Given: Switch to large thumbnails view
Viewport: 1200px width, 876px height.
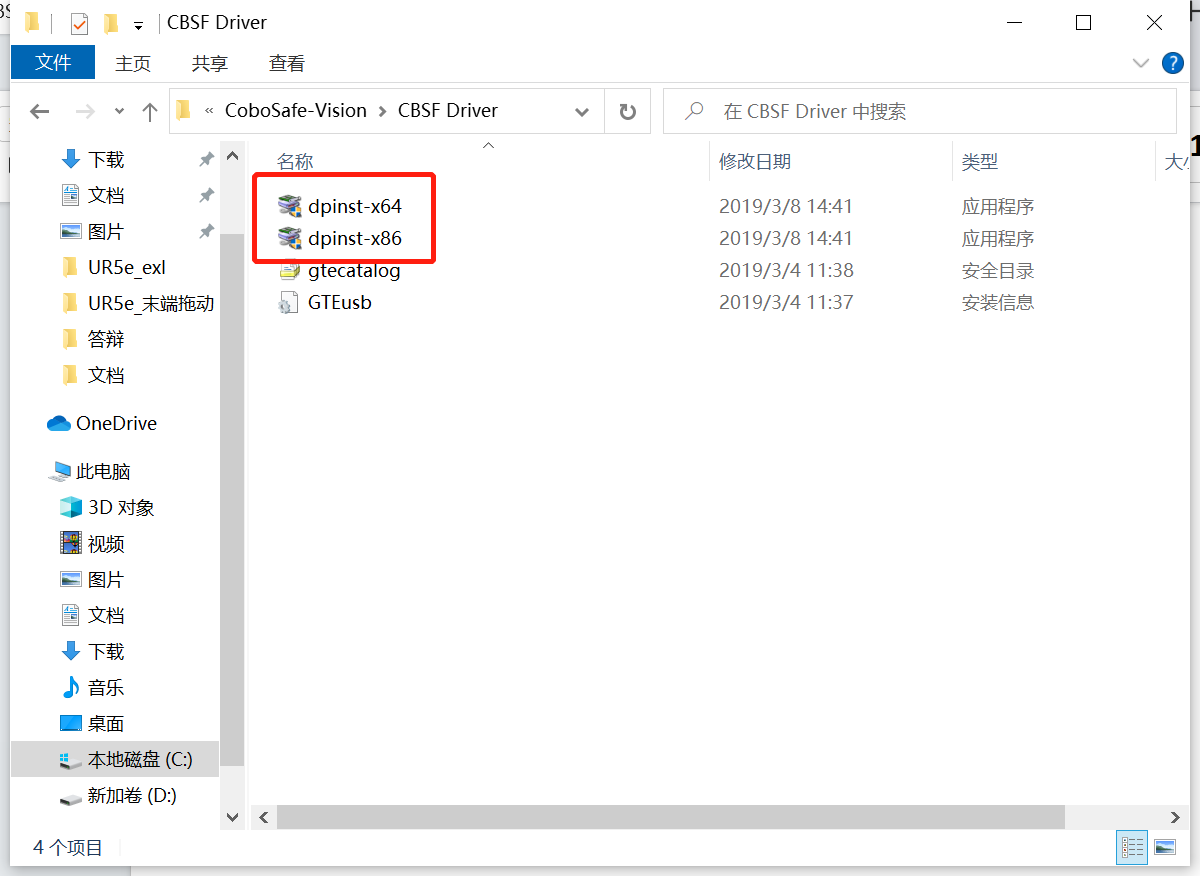Looking at the screenshot, I should [1165, 847].
